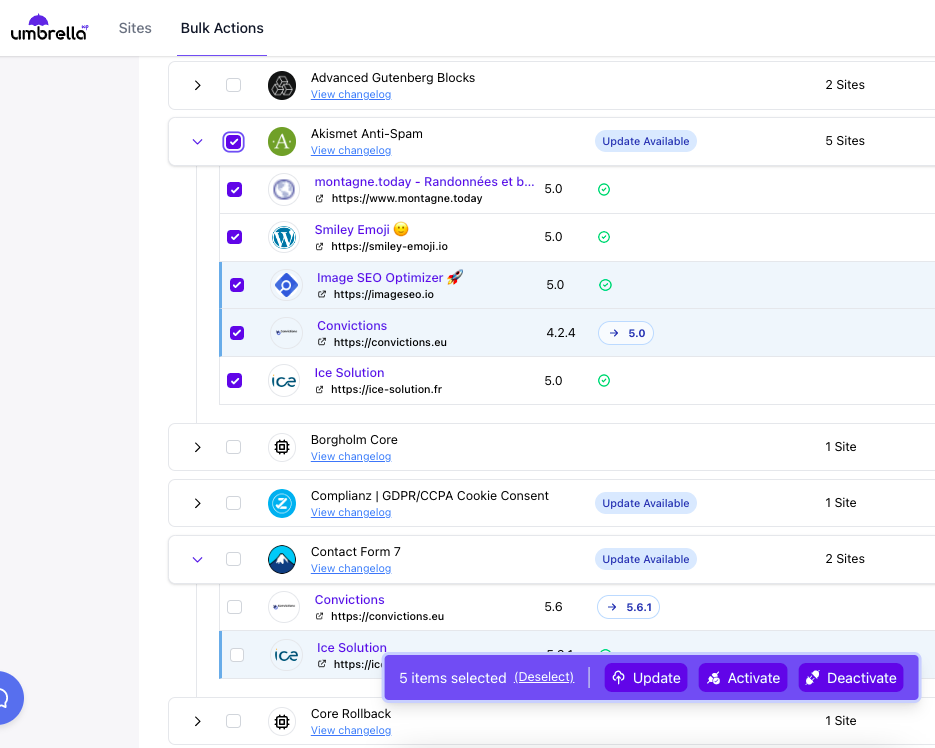
Task: Click the Update button in selection bar
Action: 646,678
